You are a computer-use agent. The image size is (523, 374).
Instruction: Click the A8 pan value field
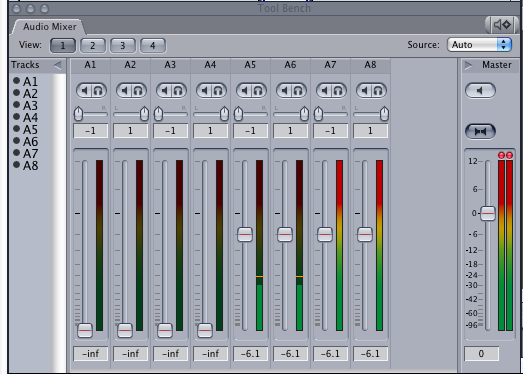pyautogui.click(x=371, y=131)
